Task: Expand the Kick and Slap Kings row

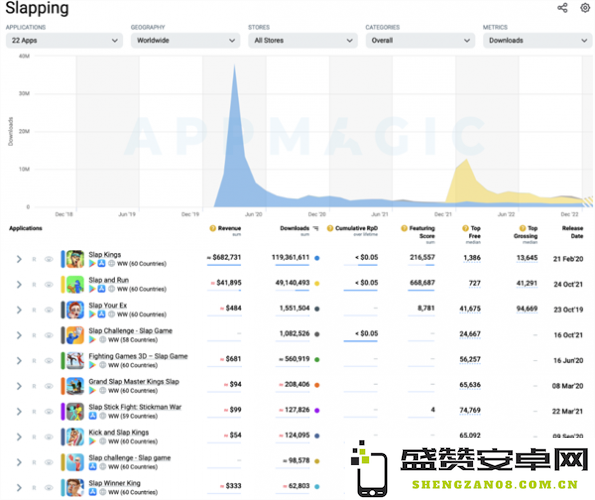Action: 19,437
